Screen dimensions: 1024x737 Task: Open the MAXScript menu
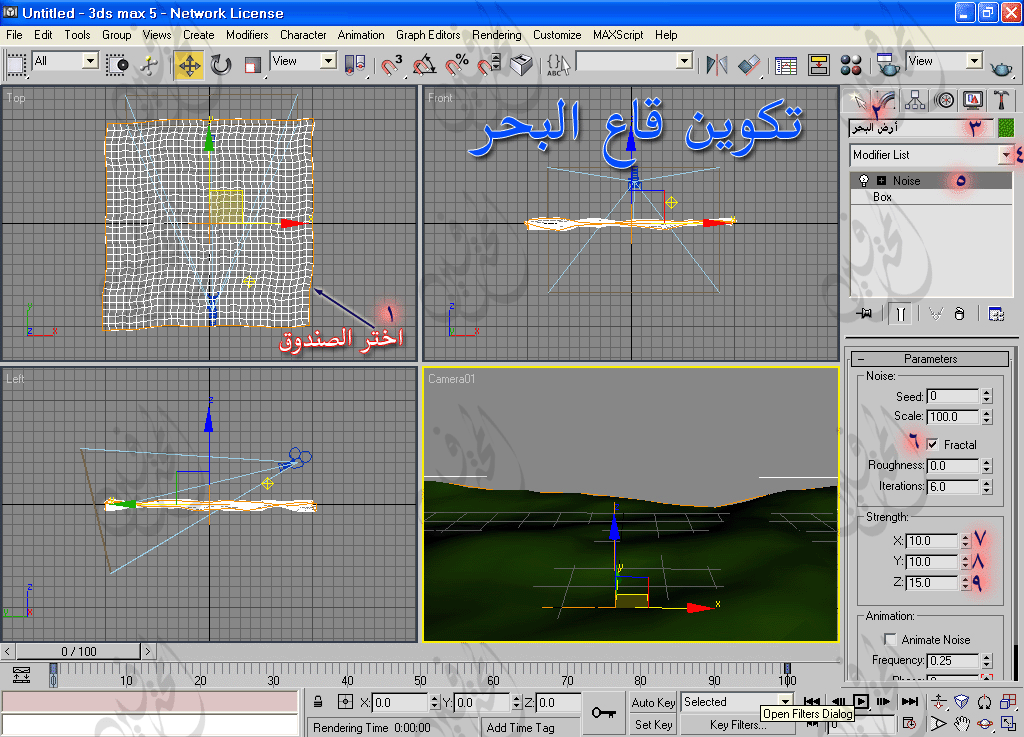[618, 35]
